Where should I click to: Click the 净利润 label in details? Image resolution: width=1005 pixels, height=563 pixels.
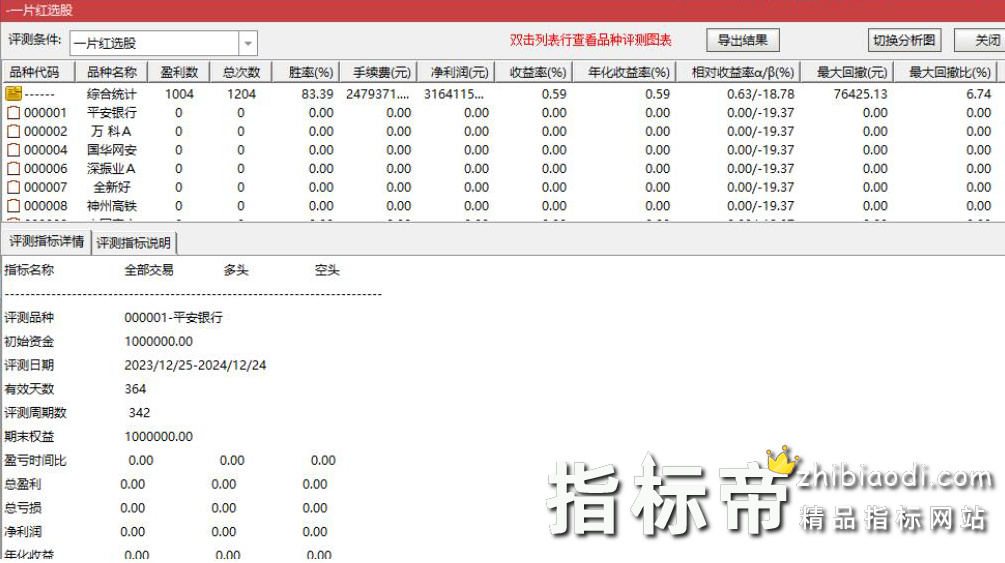click(22, 532)
